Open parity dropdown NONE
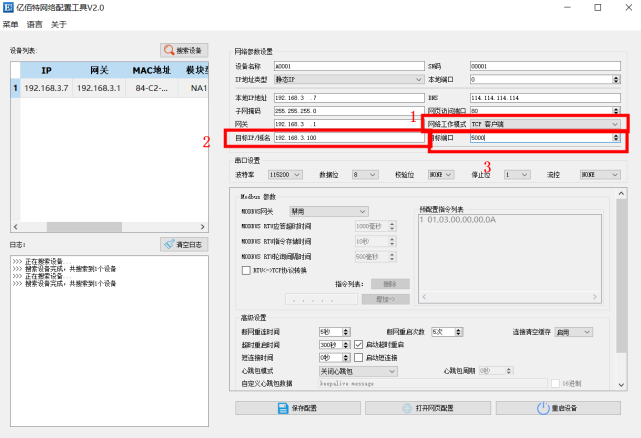The height and width of the screenshot is (438, 641). click(x=441, y=175)
